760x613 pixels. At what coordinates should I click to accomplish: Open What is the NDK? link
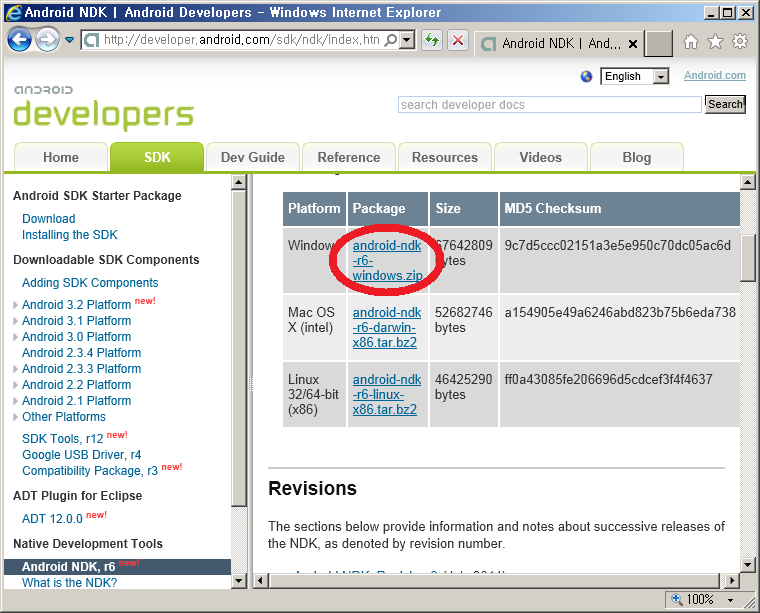pyautogui.click(x=69, y=582)
